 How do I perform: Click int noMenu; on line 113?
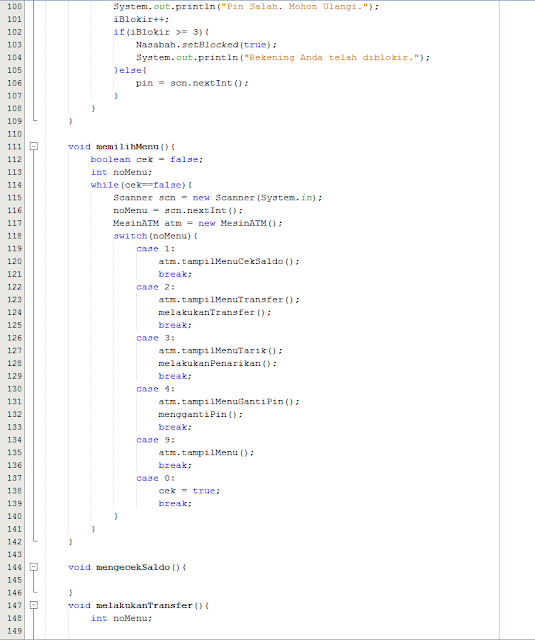(121, 172)
